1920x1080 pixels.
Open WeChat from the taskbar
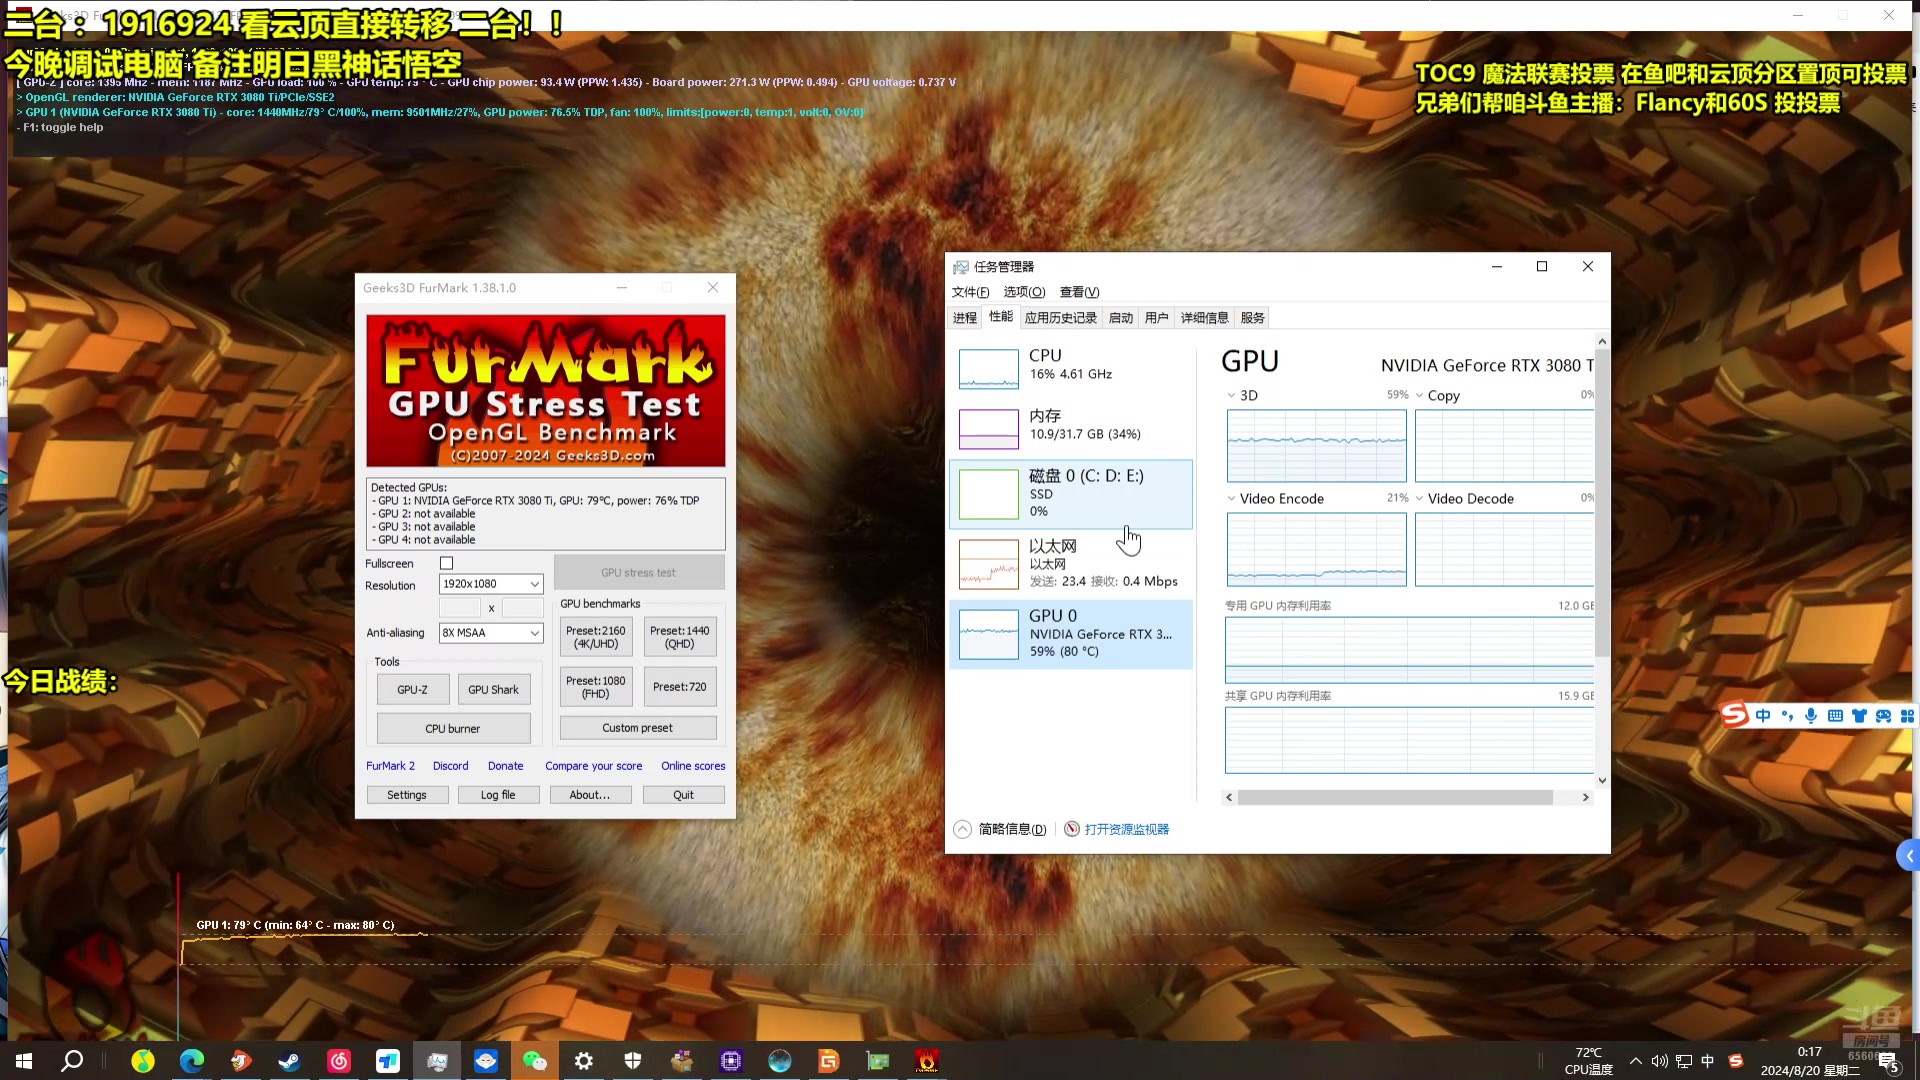pos(535,1061)
